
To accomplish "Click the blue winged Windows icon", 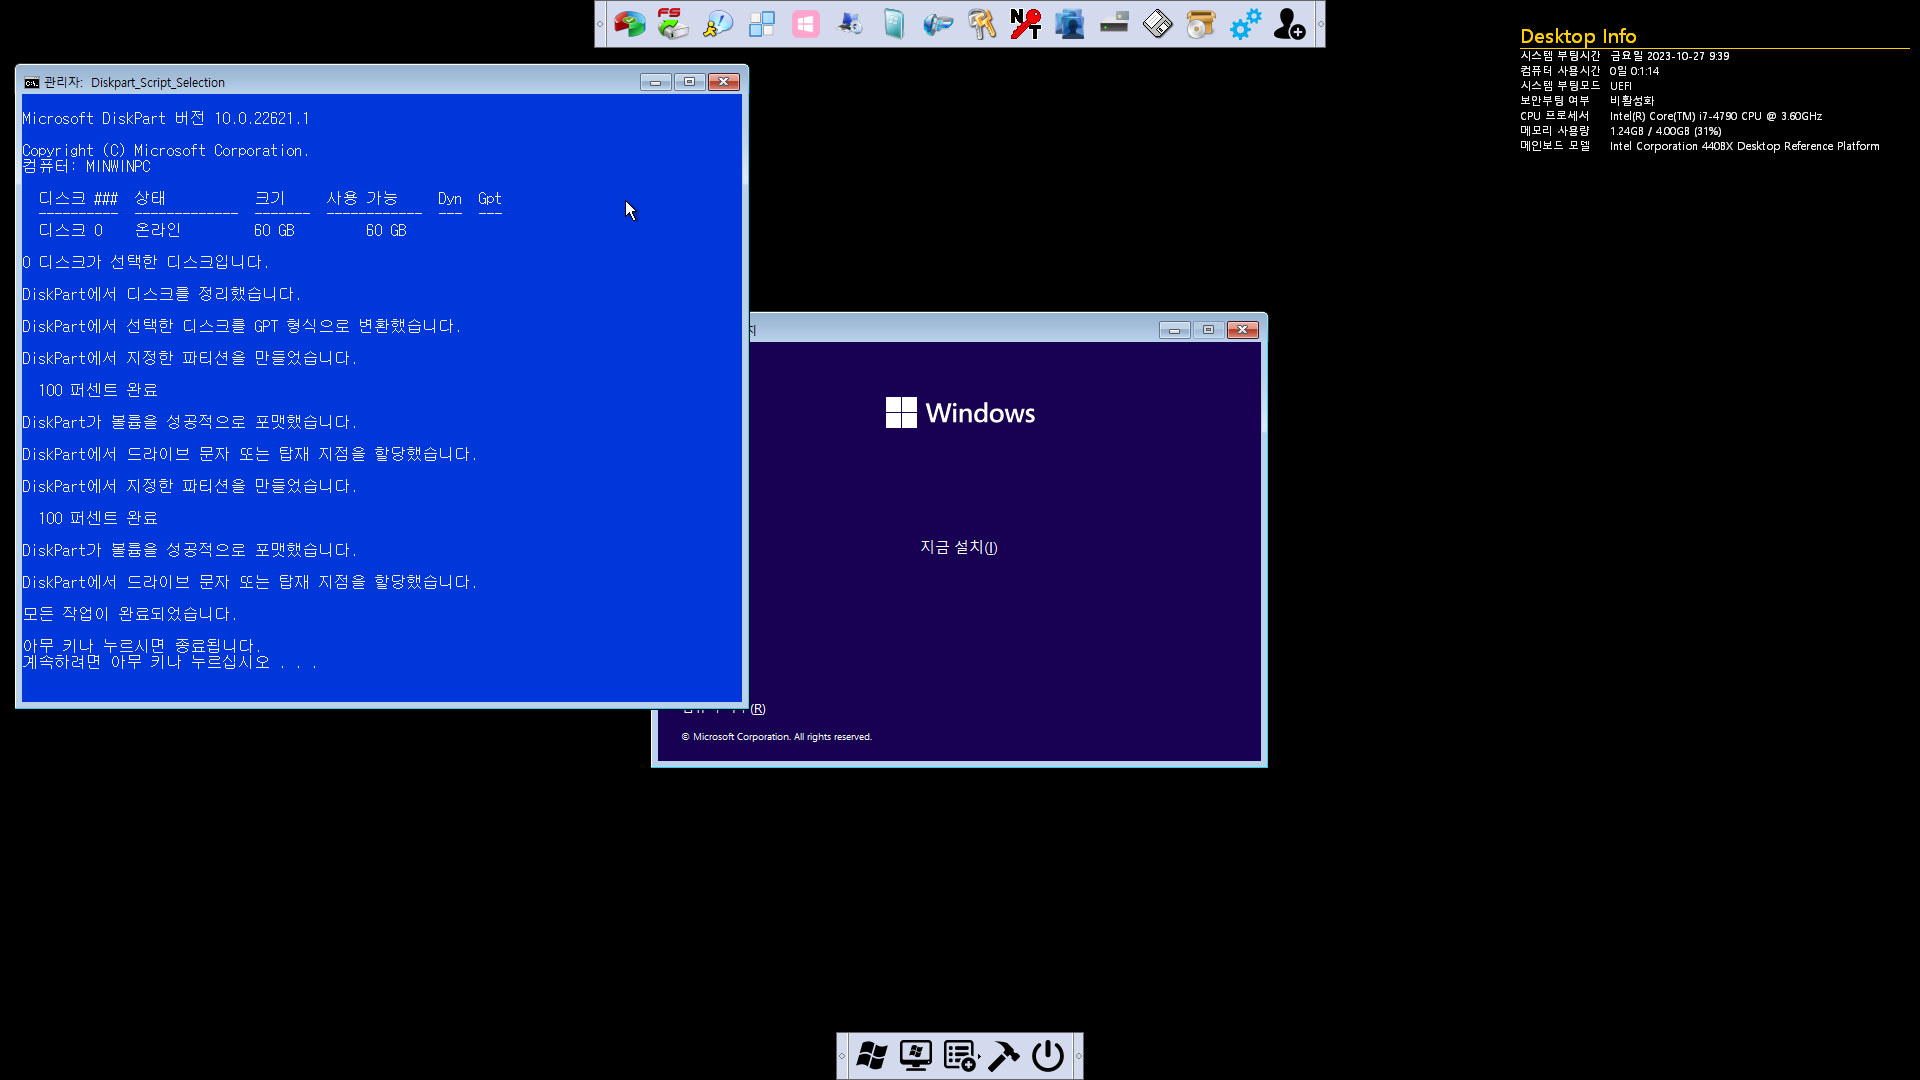I will pos(938,24).
